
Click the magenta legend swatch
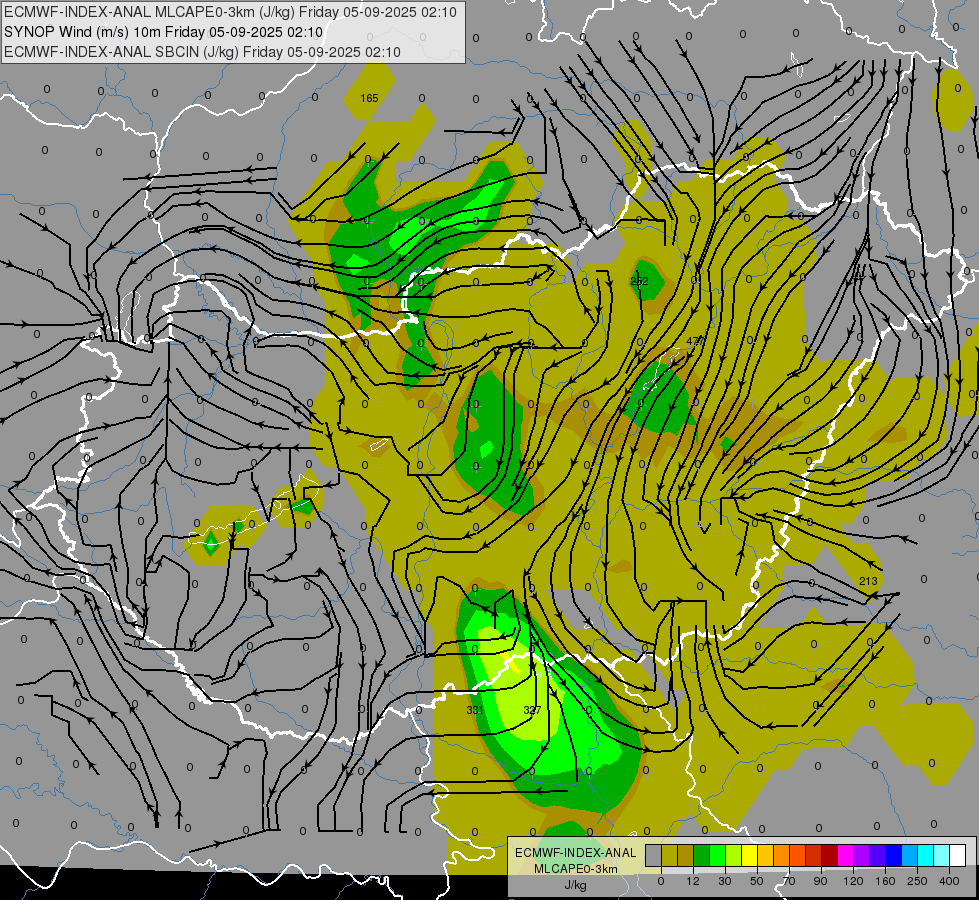[845, 855]
